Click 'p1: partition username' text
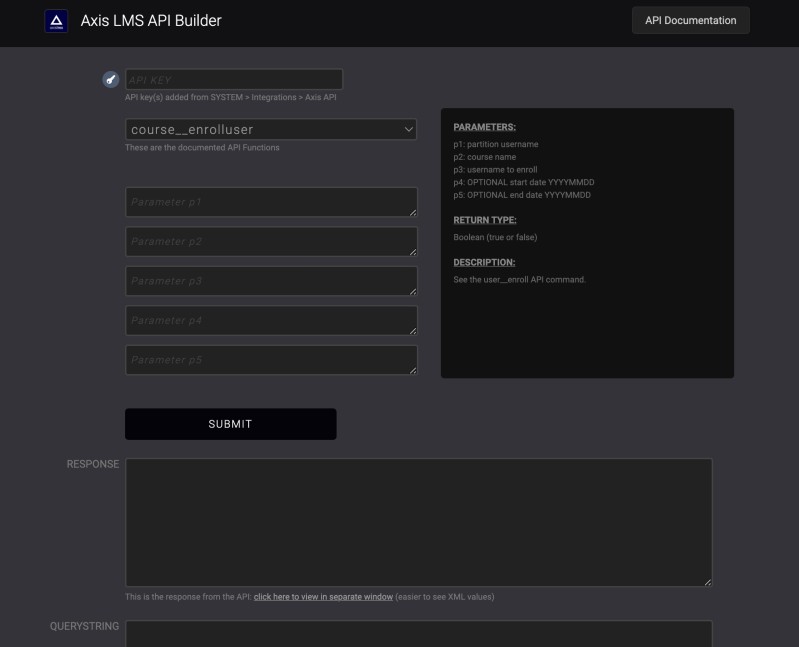This screenshot has width=799, height=647. 496,144
